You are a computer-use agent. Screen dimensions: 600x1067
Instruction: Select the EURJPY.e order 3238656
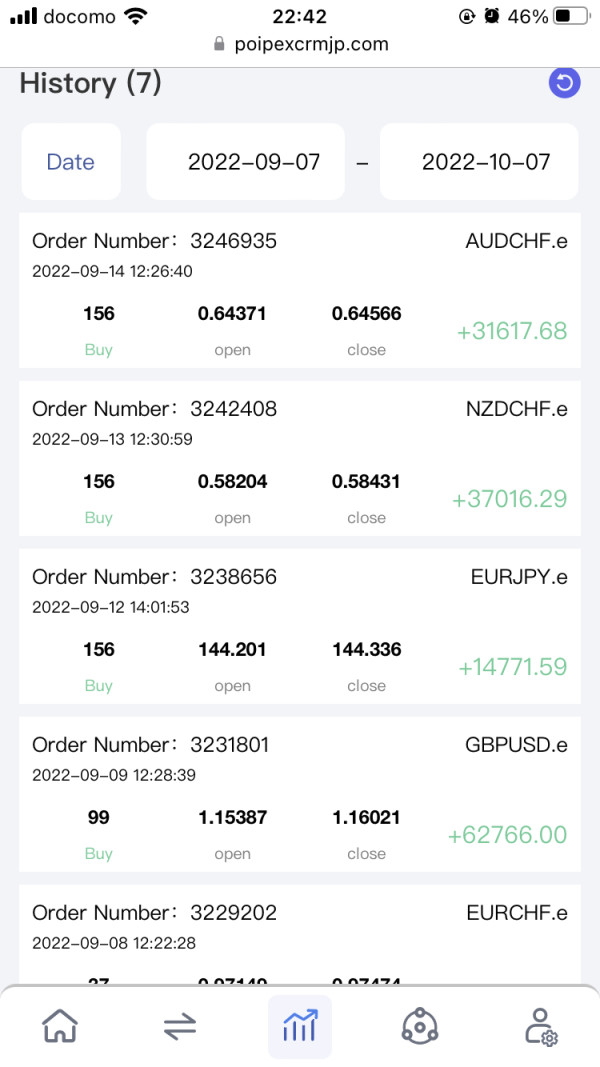tap(300, 626)
